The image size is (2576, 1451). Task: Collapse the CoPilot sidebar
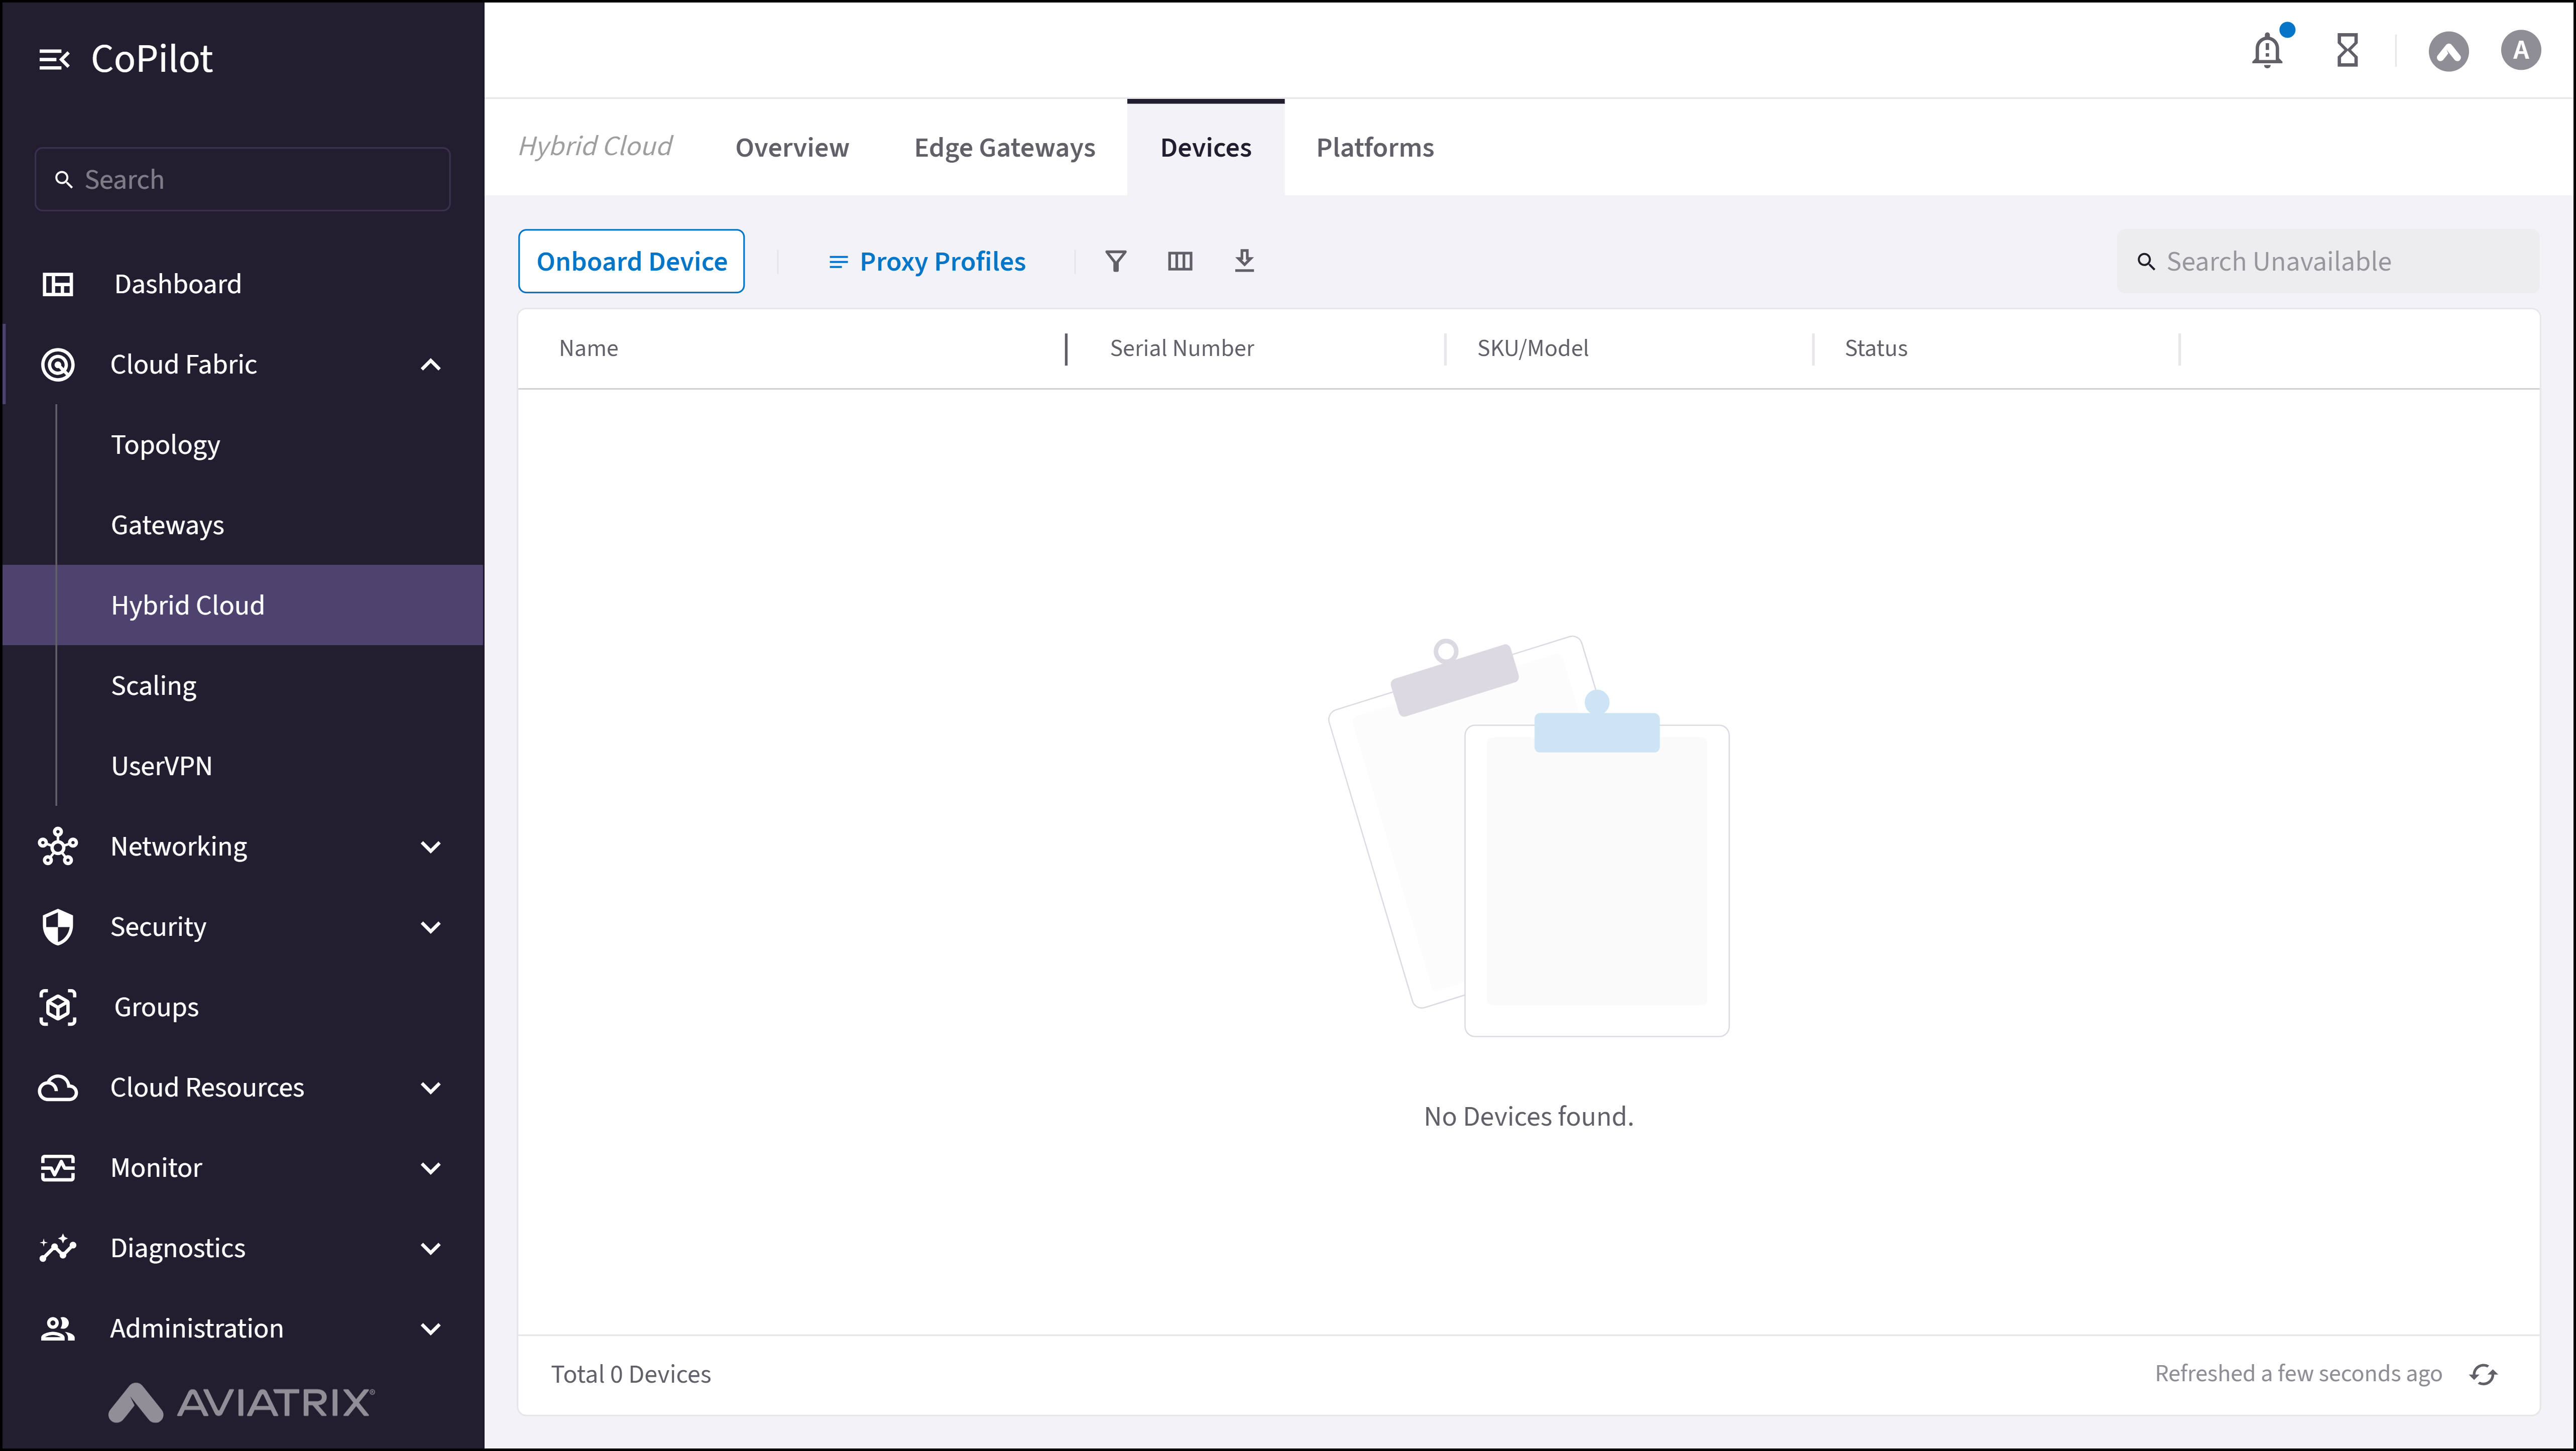point(55,58)
